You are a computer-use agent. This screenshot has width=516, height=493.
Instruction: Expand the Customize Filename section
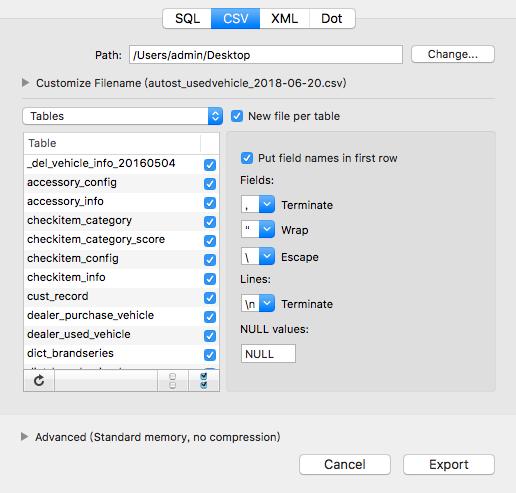pos(25,83)
